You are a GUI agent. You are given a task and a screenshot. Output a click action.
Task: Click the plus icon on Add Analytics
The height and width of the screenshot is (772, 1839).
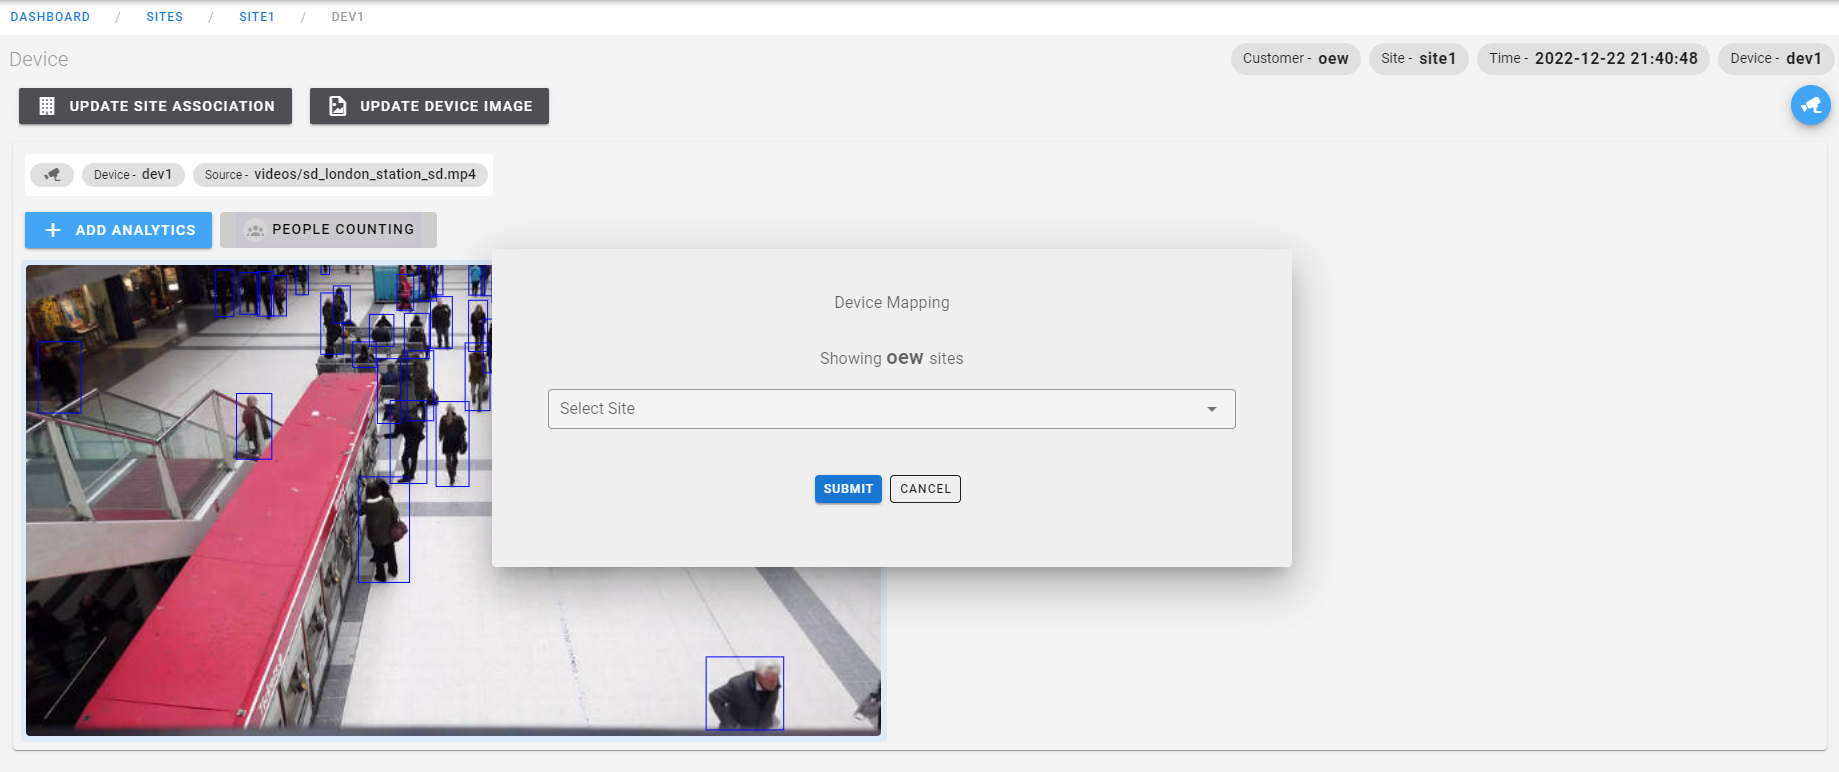point(53,230)
